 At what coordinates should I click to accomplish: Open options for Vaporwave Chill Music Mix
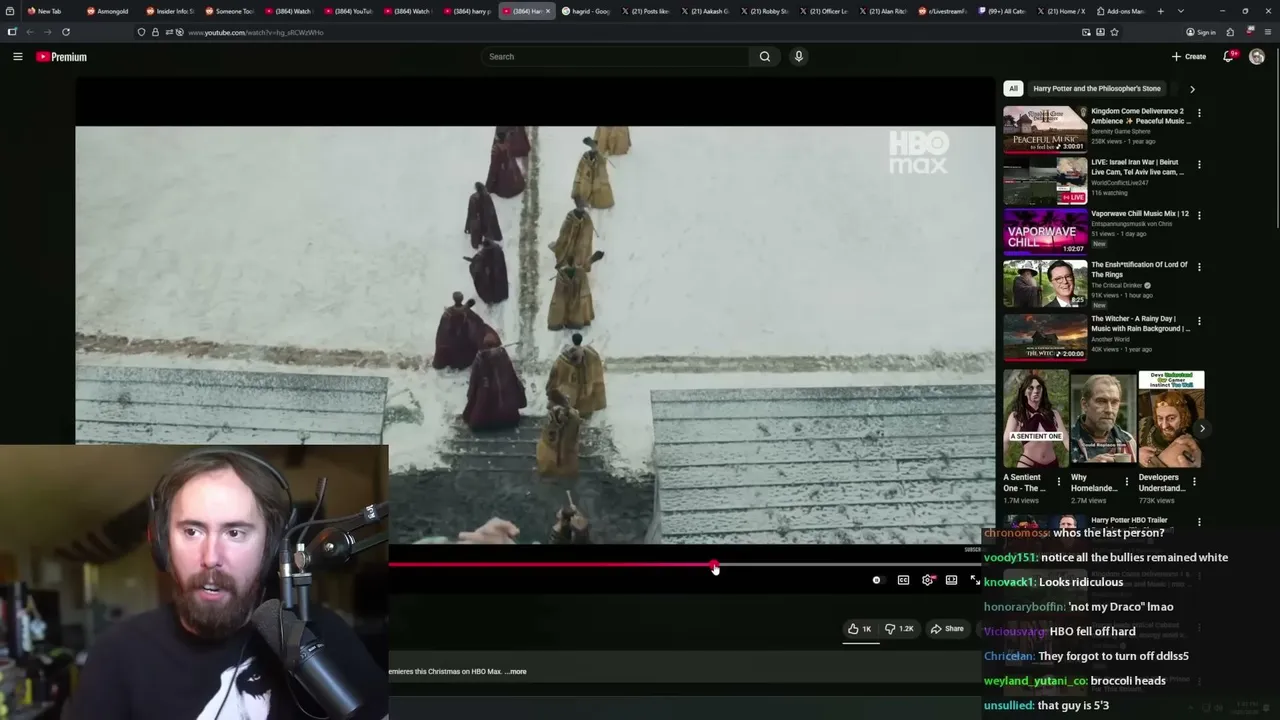point(1199,215)
